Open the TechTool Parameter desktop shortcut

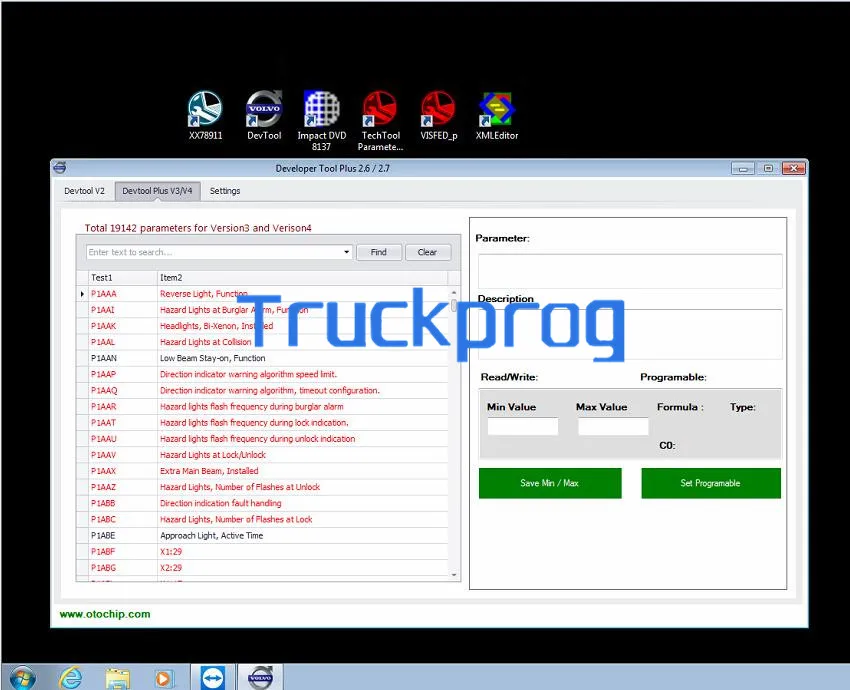[x=380, y=120]
